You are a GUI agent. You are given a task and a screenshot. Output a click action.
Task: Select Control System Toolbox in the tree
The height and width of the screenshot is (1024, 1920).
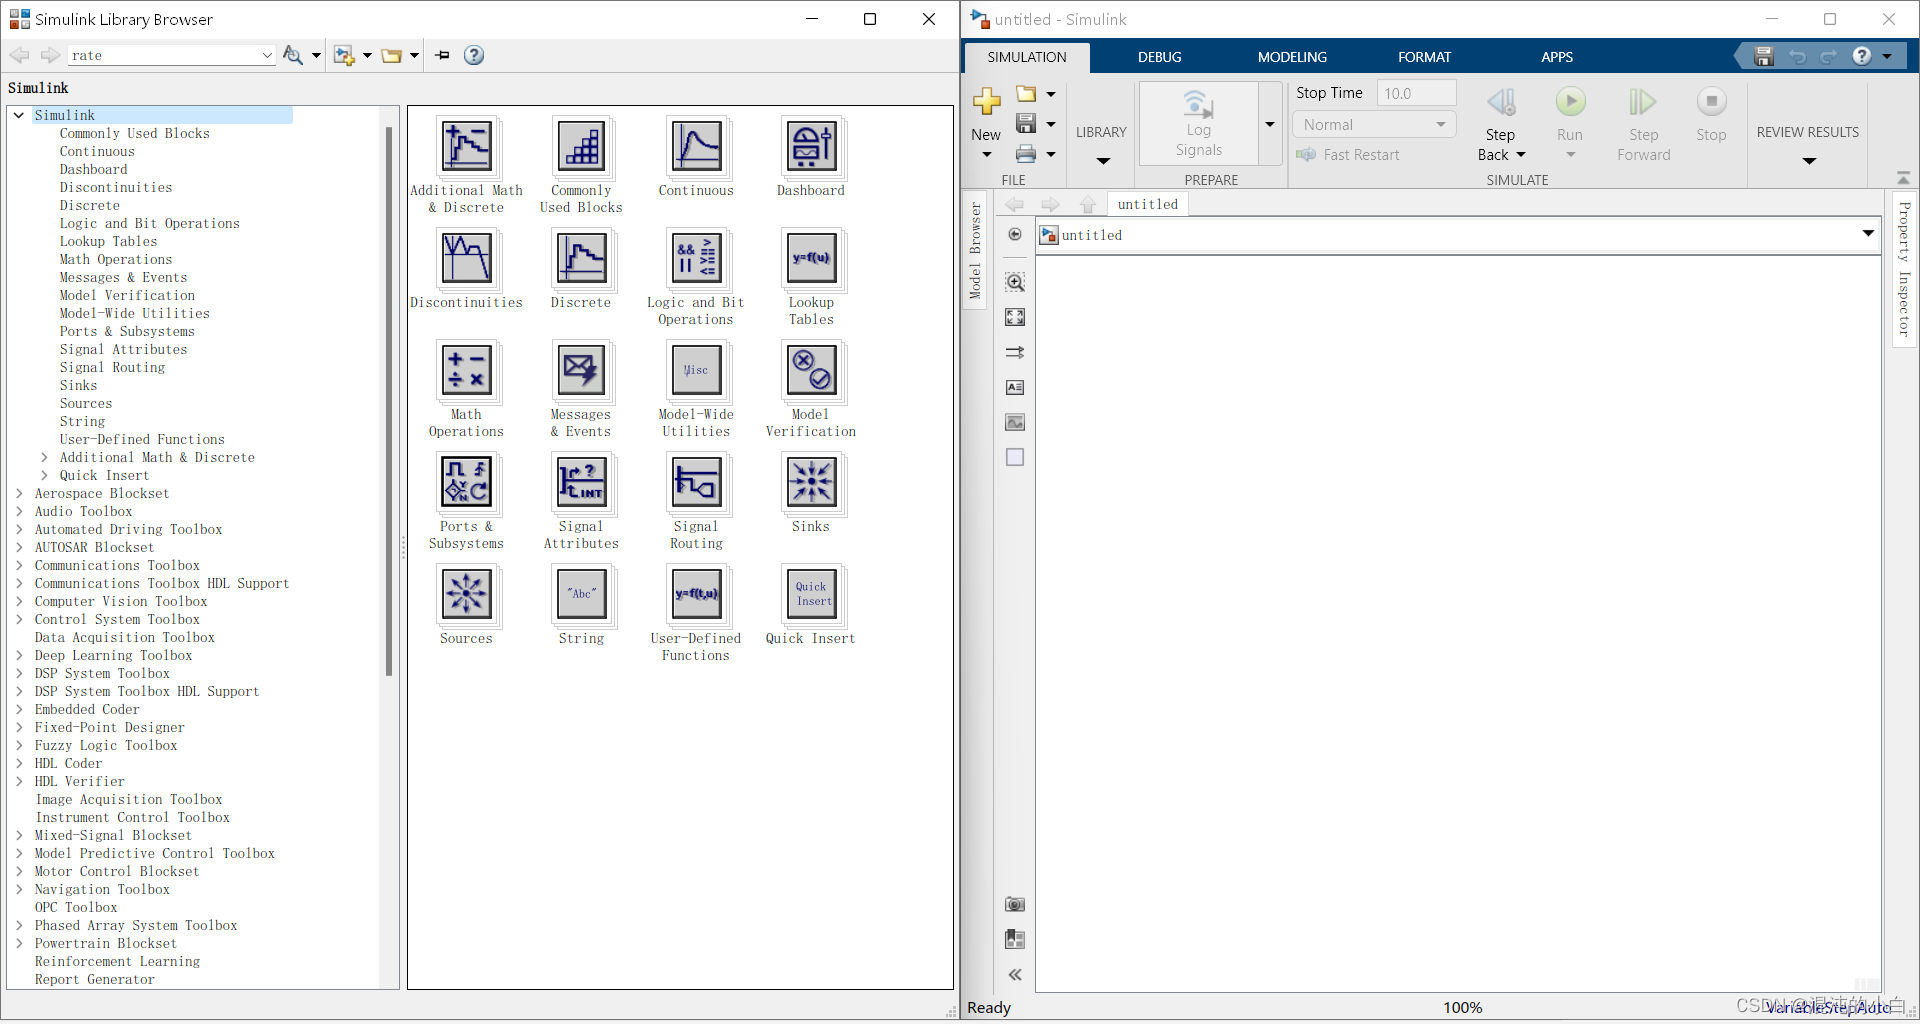point(117,619)
